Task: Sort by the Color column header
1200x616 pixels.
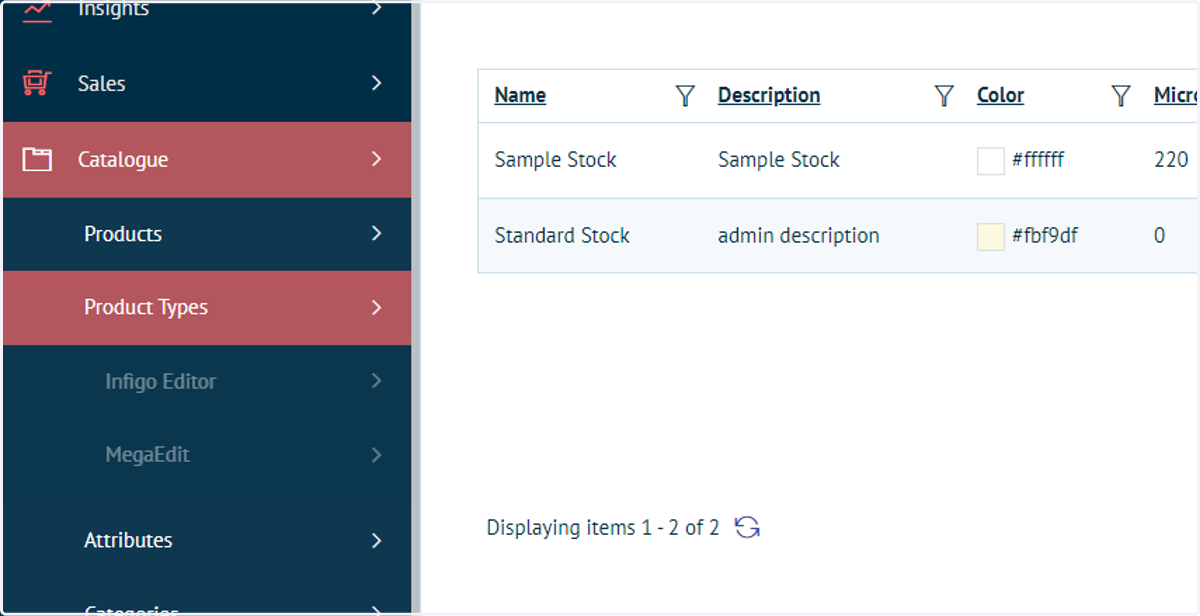Action: coord(1000,96)
